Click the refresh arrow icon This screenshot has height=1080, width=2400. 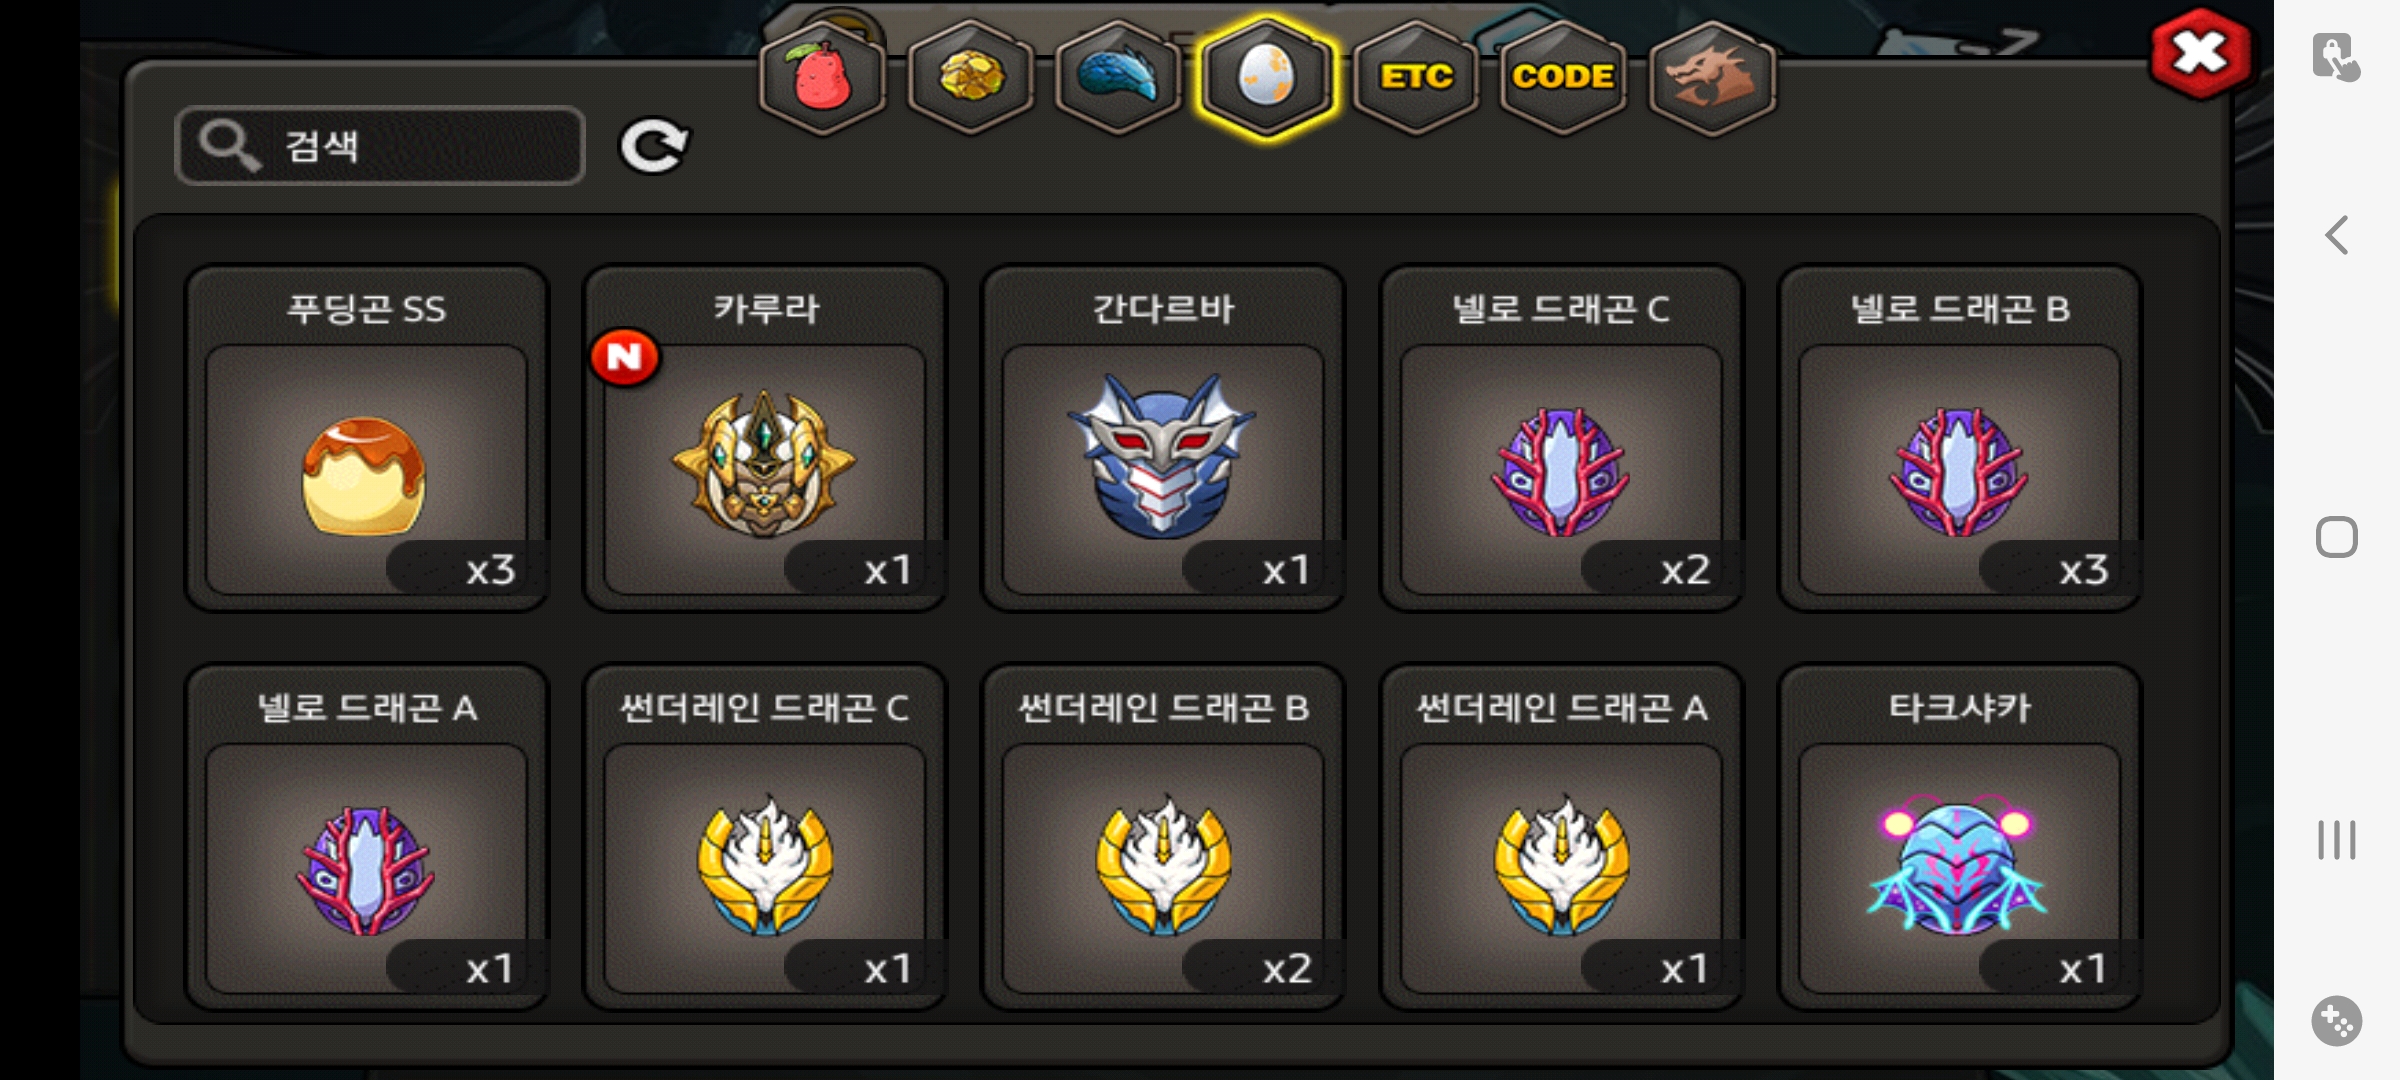coord(654,146)
